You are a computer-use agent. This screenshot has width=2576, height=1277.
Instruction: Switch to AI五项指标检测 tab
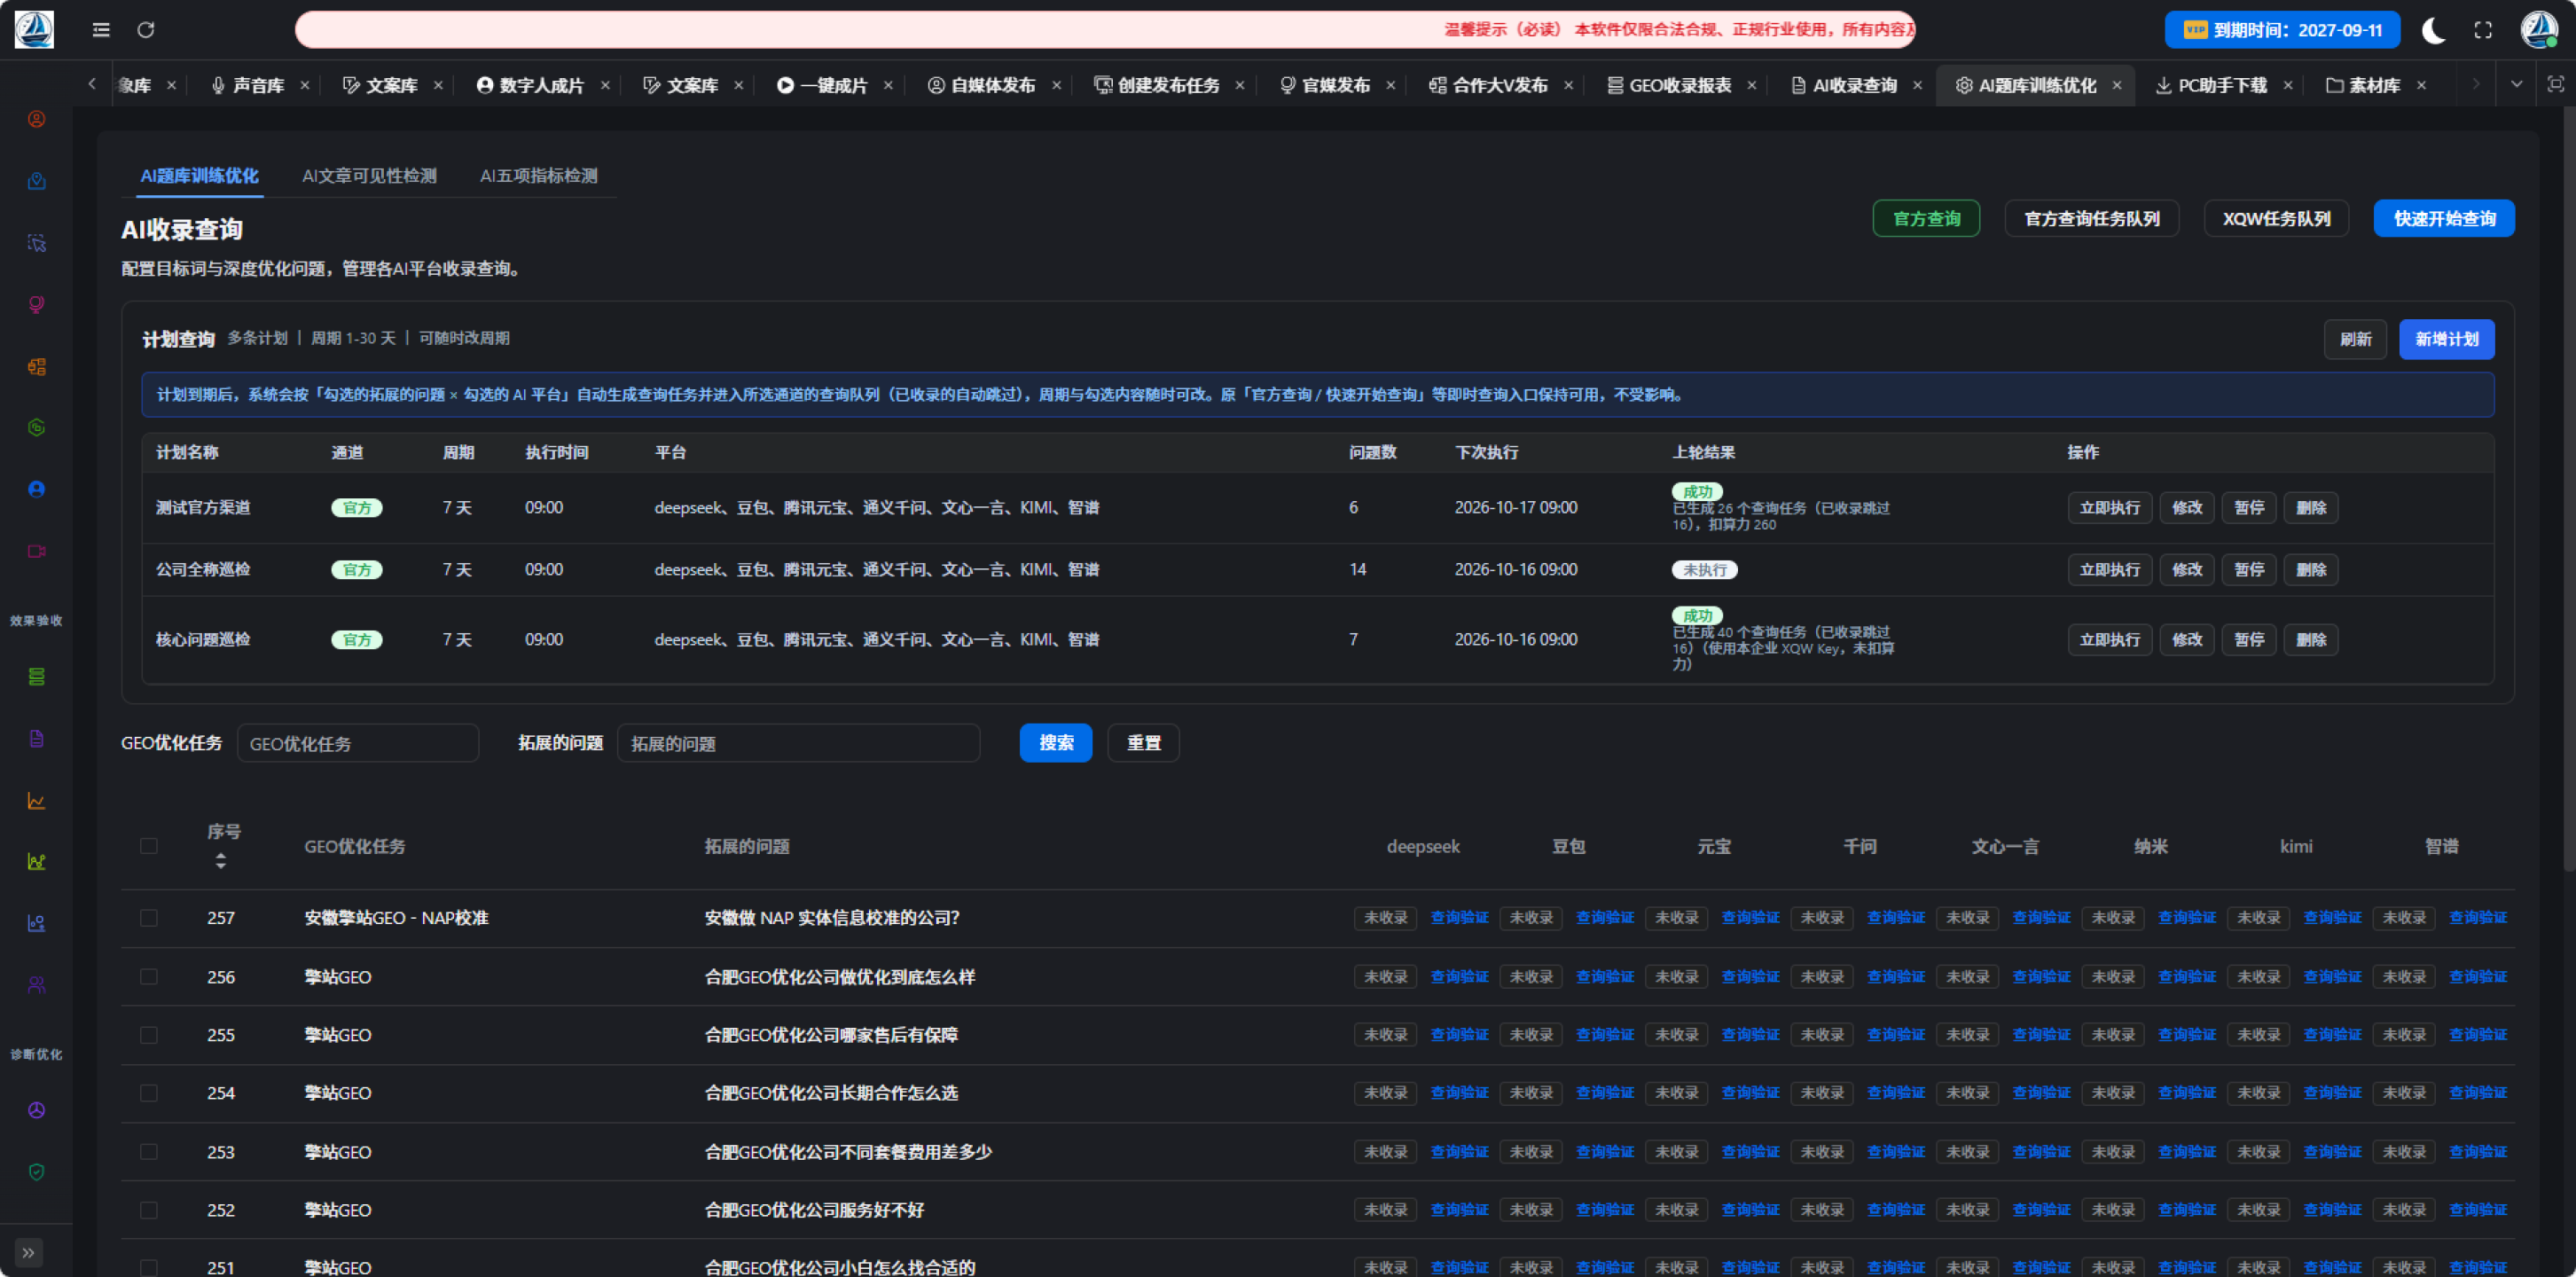(539, 176)
